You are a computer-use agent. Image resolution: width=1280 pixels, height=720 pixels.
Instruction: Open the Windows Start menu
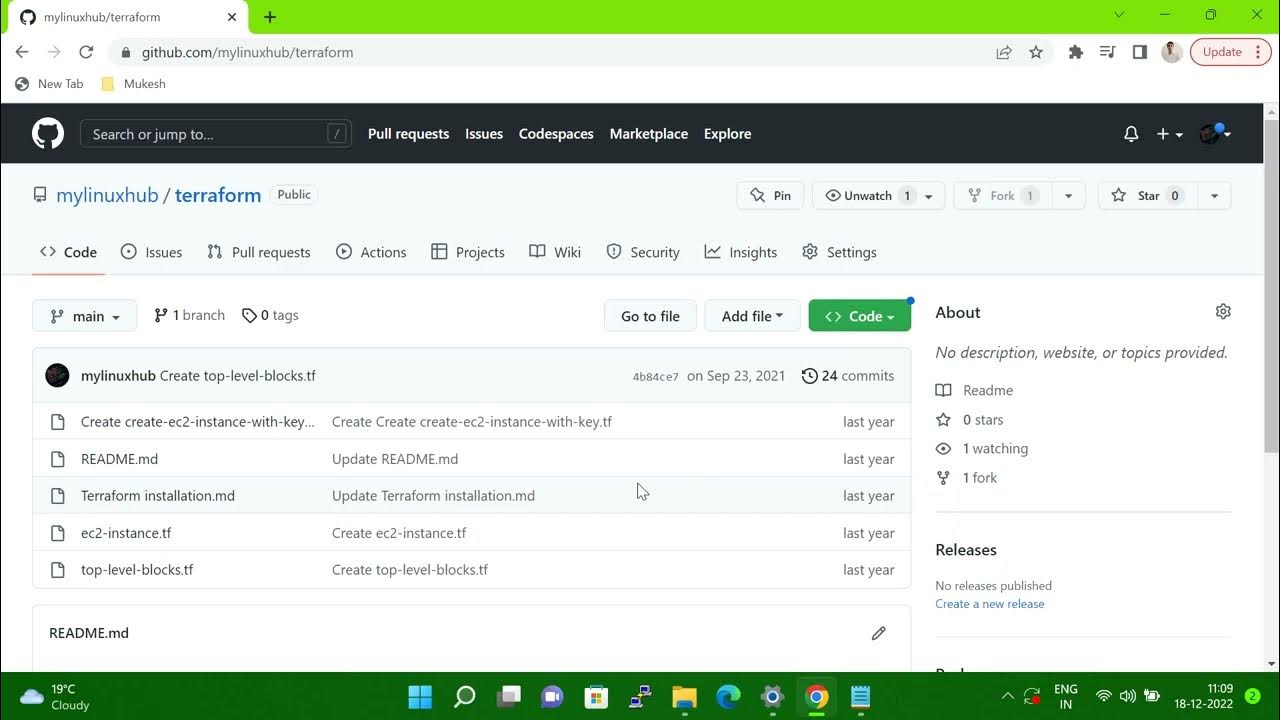tap(420, 696)
